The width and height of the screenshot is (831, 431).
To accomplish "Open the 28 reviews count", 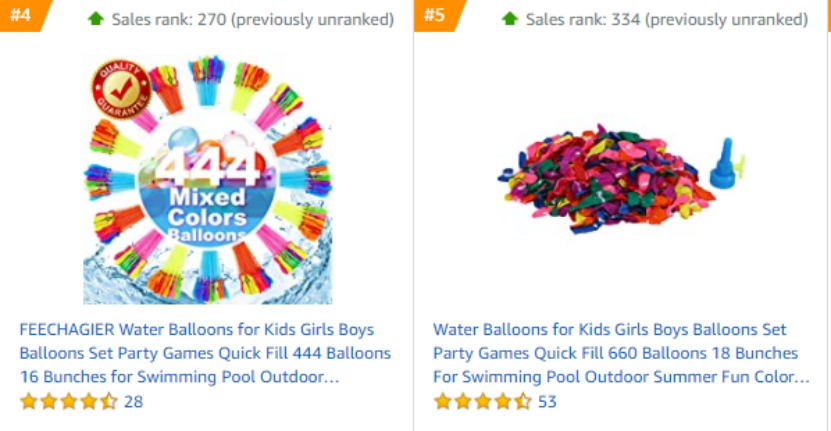I will (134, 402).
